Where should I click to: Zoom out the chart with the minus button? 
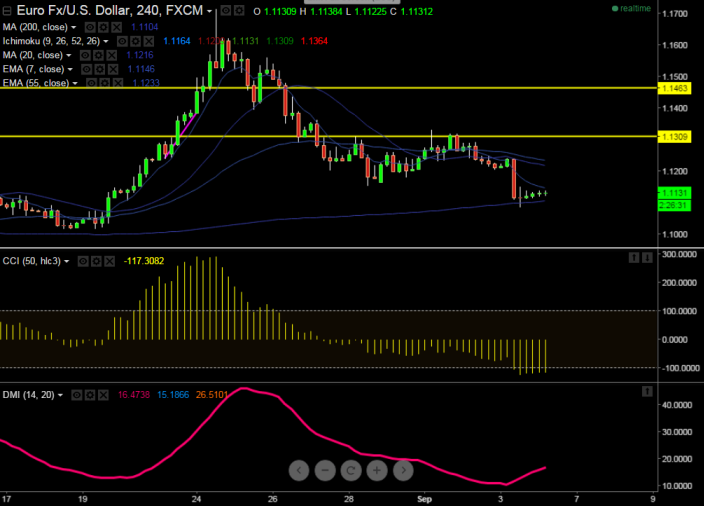coord(325,470)
